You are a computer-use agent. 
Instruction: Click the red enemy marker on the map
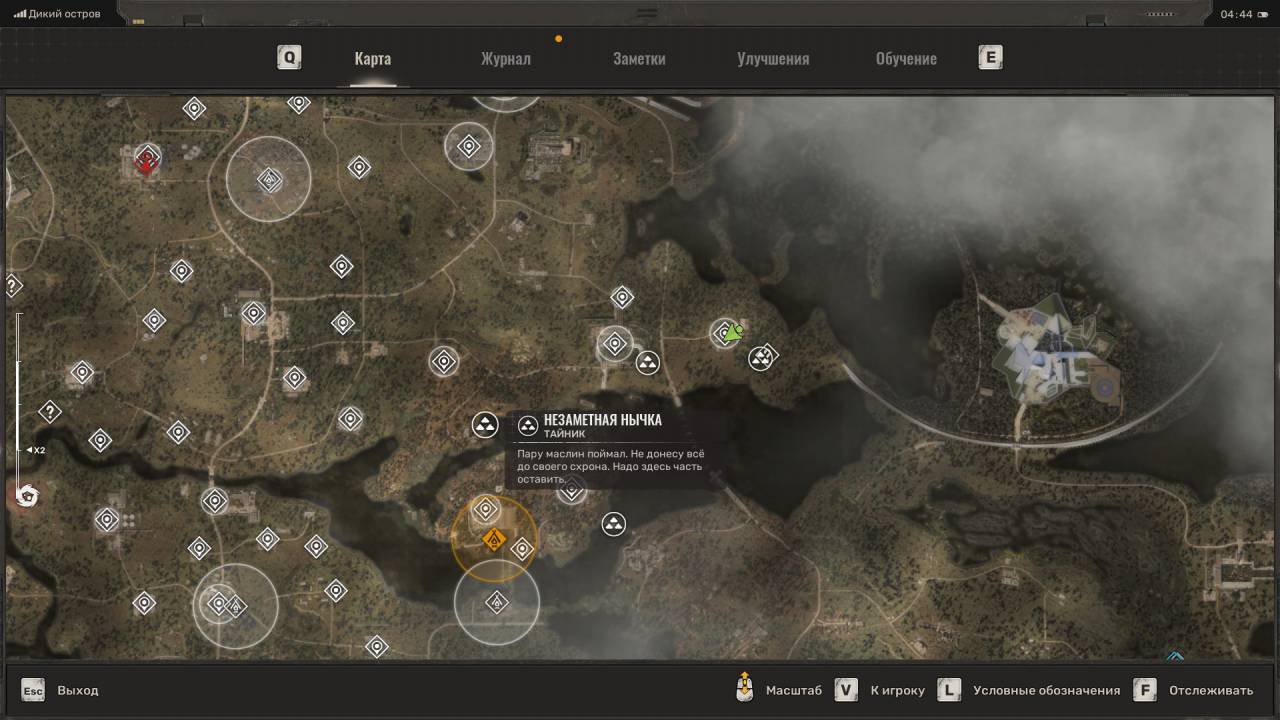147,160
